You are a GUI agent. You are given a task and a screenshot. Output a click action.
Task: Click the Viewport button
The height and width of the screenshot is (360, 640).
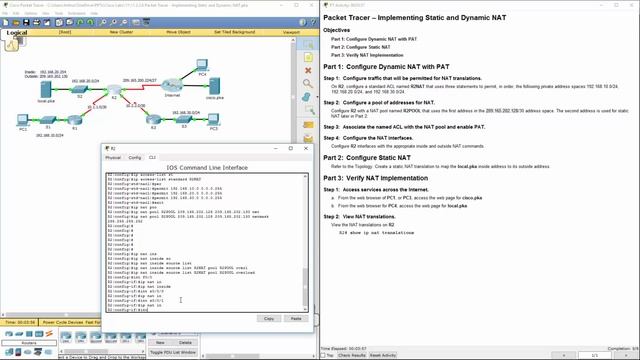click(291, 32)
